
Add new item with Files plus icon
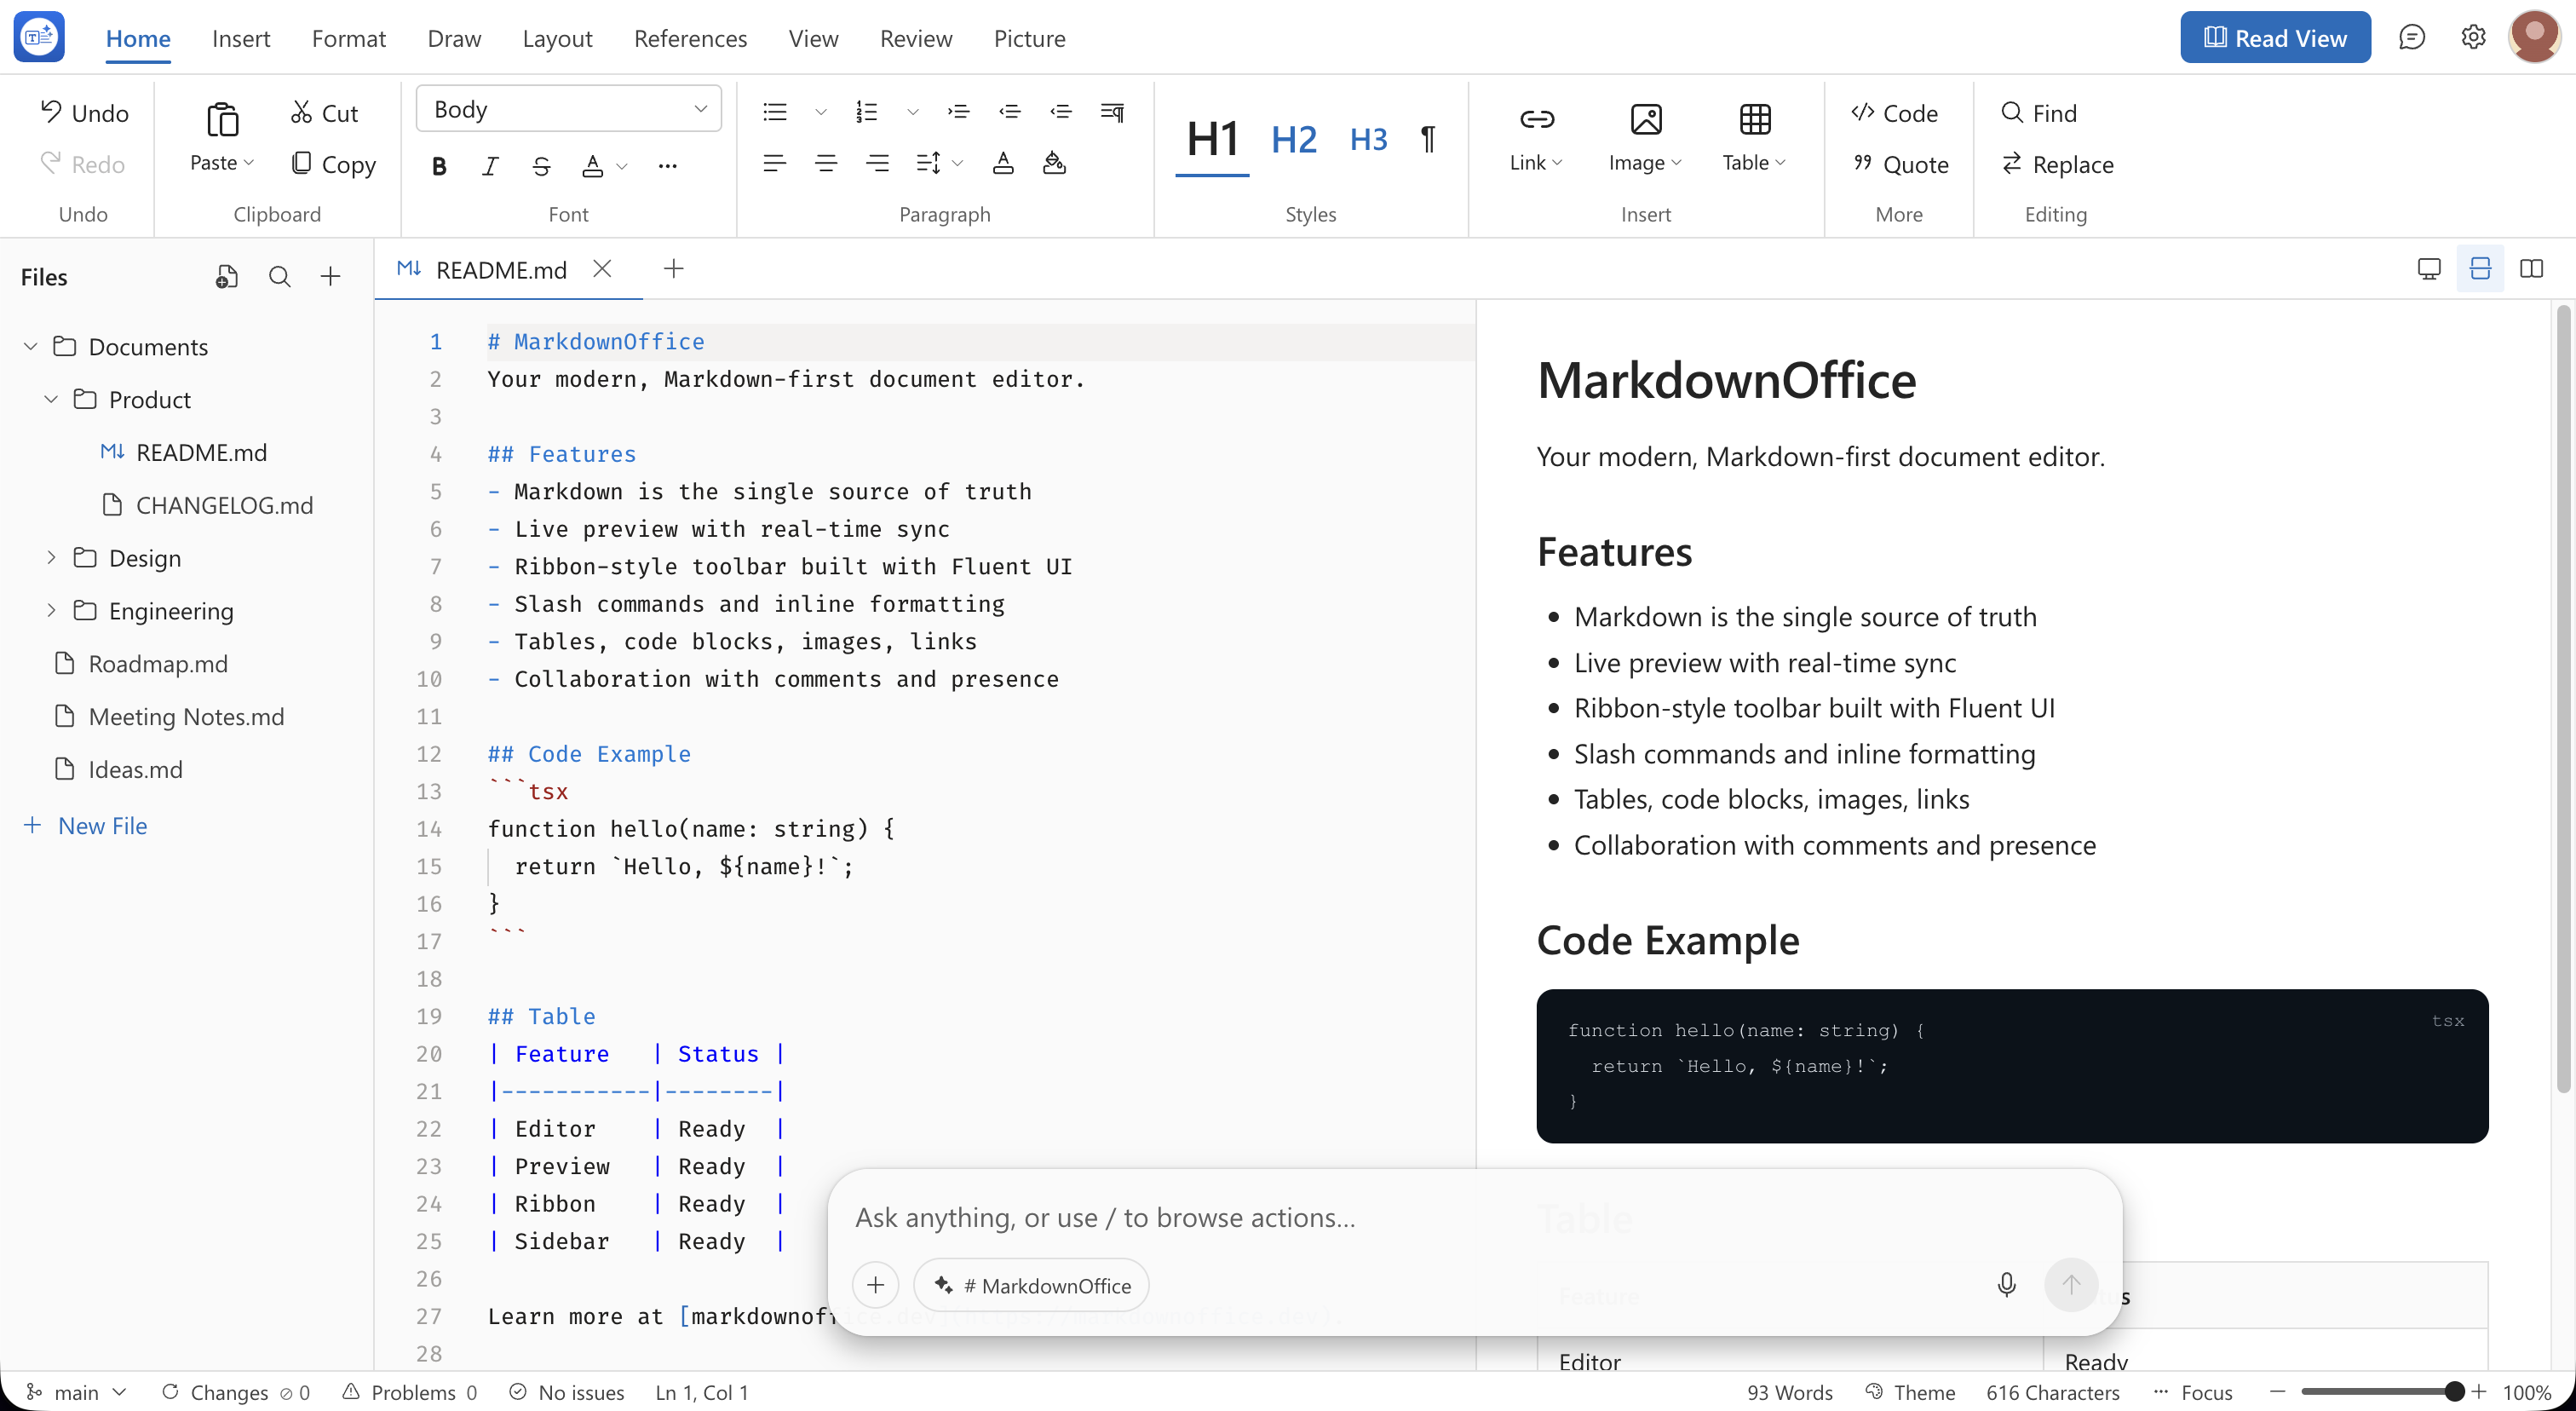331,277
